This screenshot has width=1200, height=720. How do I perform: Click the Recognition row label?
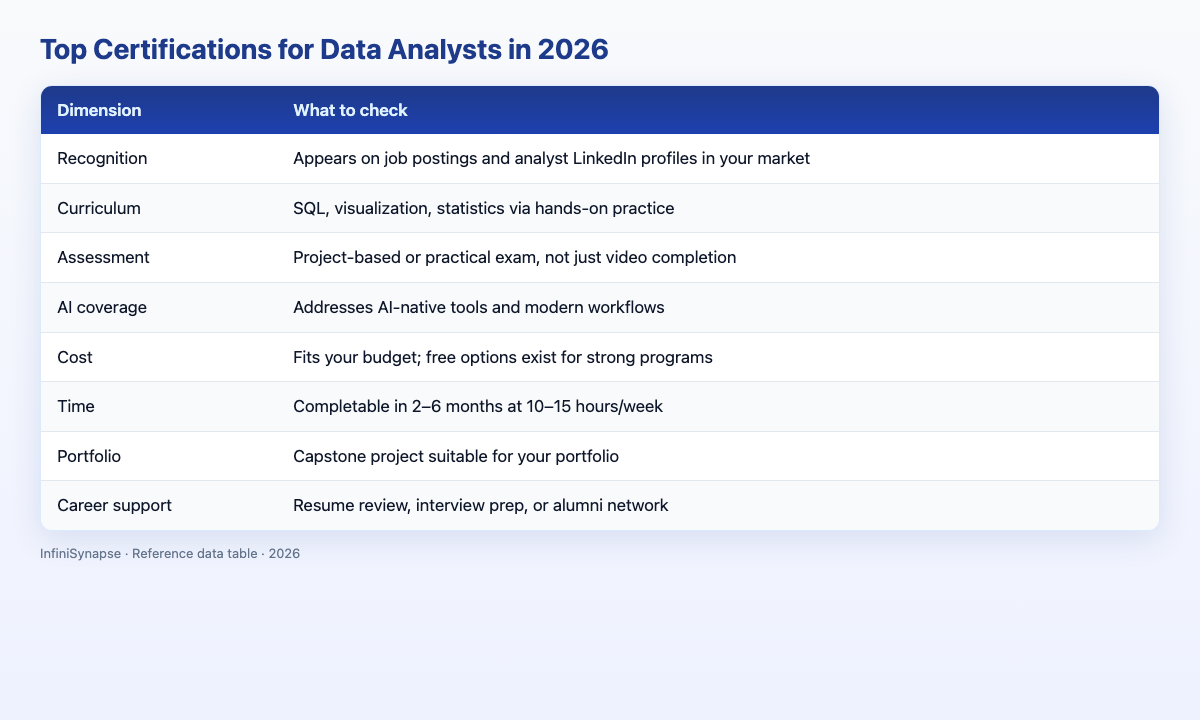tap(102, 159)
